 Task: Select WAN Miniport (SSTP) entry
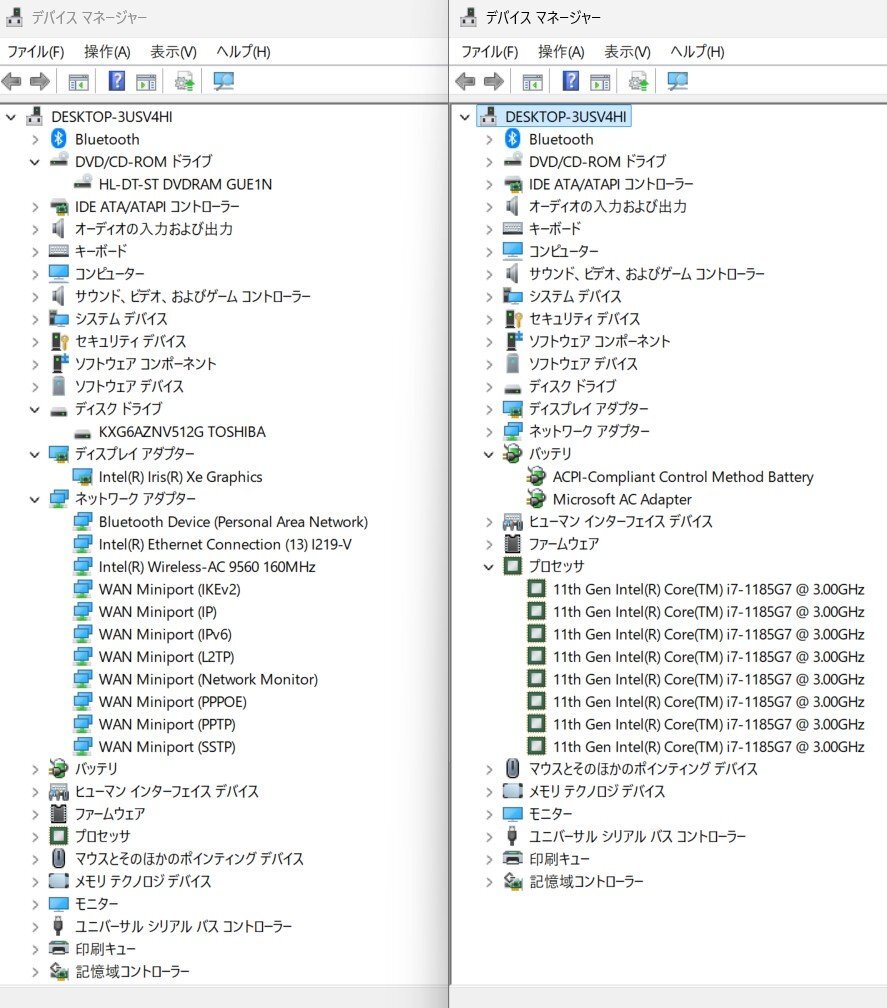pyautogui.click(x=167, y=747)
